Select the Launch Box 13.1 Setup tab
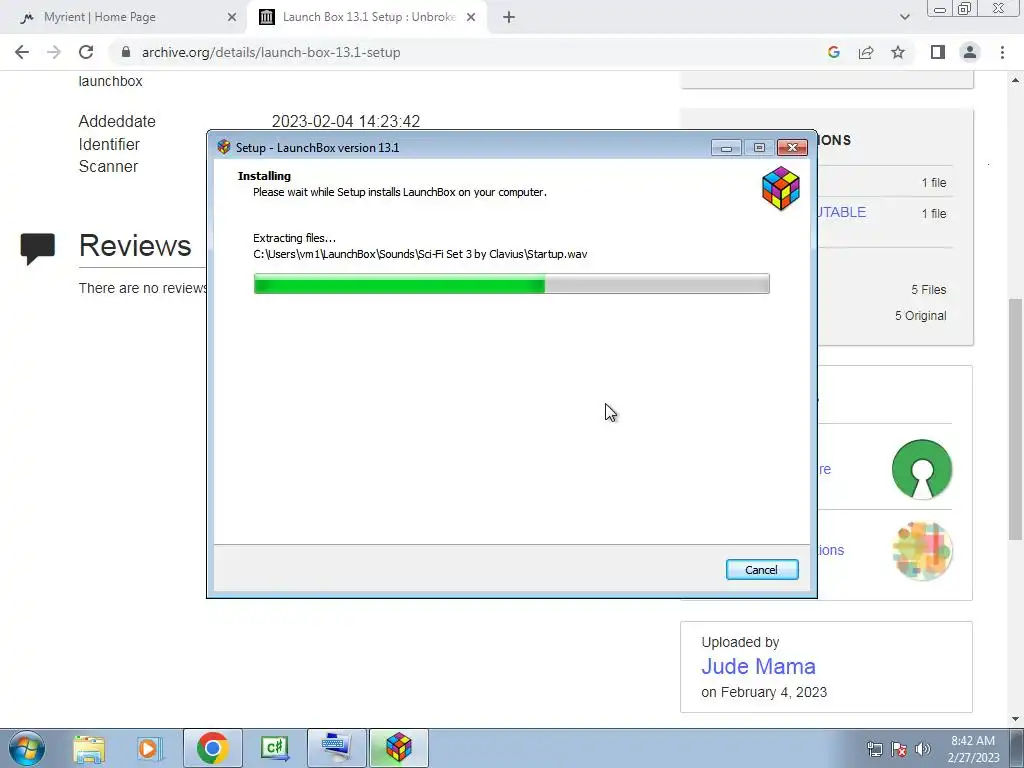The height and width of the screenshot is (768, 1024). point(368,17)
